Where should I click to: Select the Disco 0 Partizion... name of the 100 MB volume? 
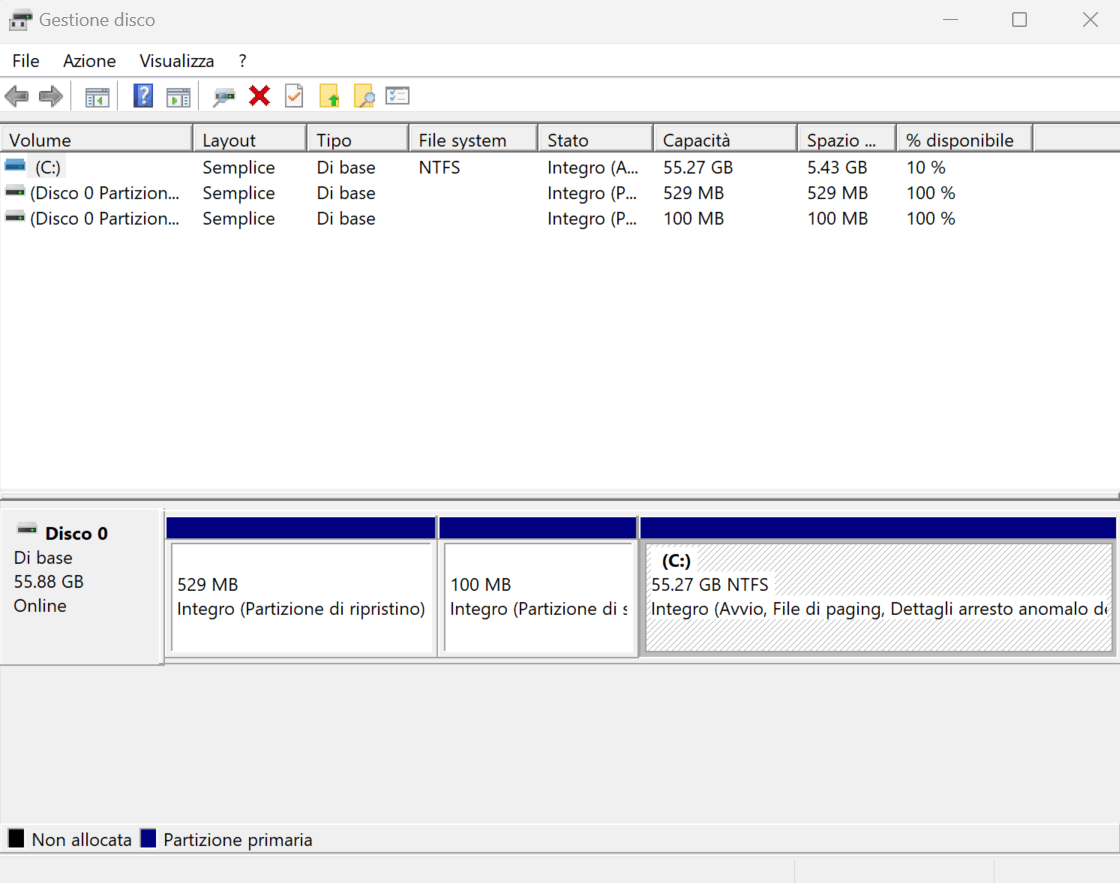coord(104,219)
